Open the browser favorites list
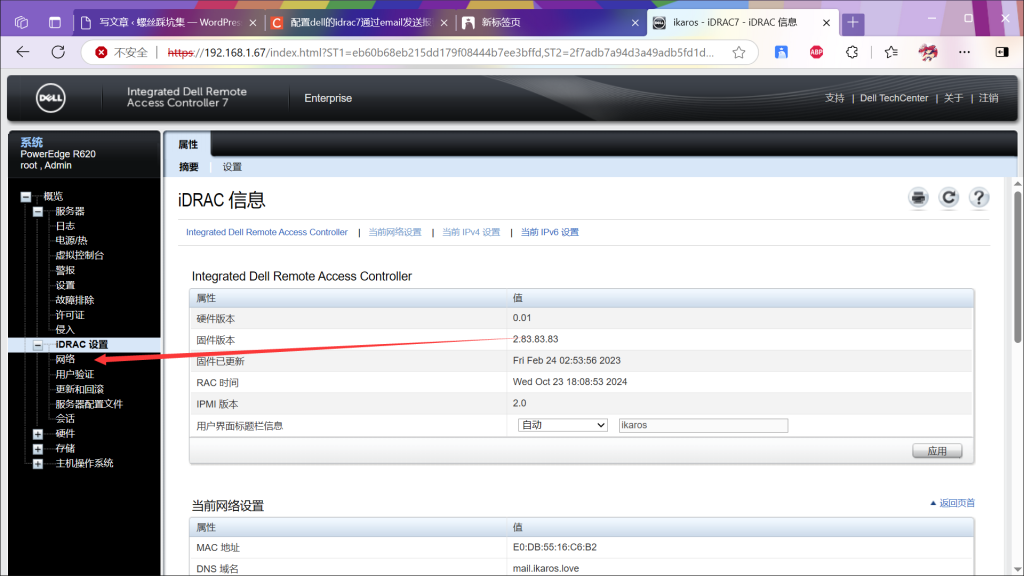Screen dimensions: 1024x576 pos(891,52)
